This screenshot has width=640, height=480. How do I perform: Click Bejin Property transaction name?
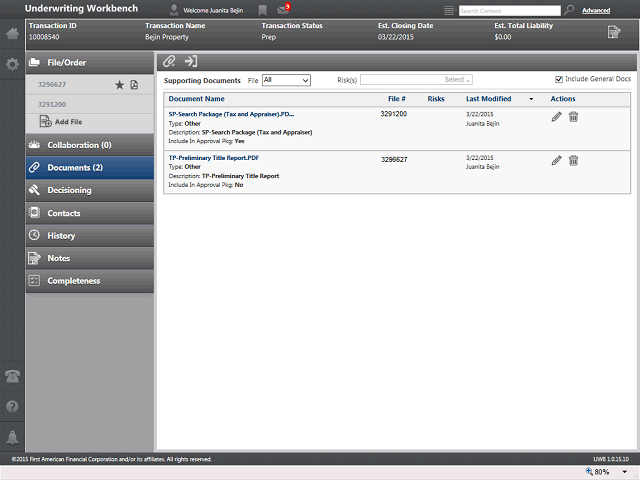pyautogui.click(x=167, y=37)
